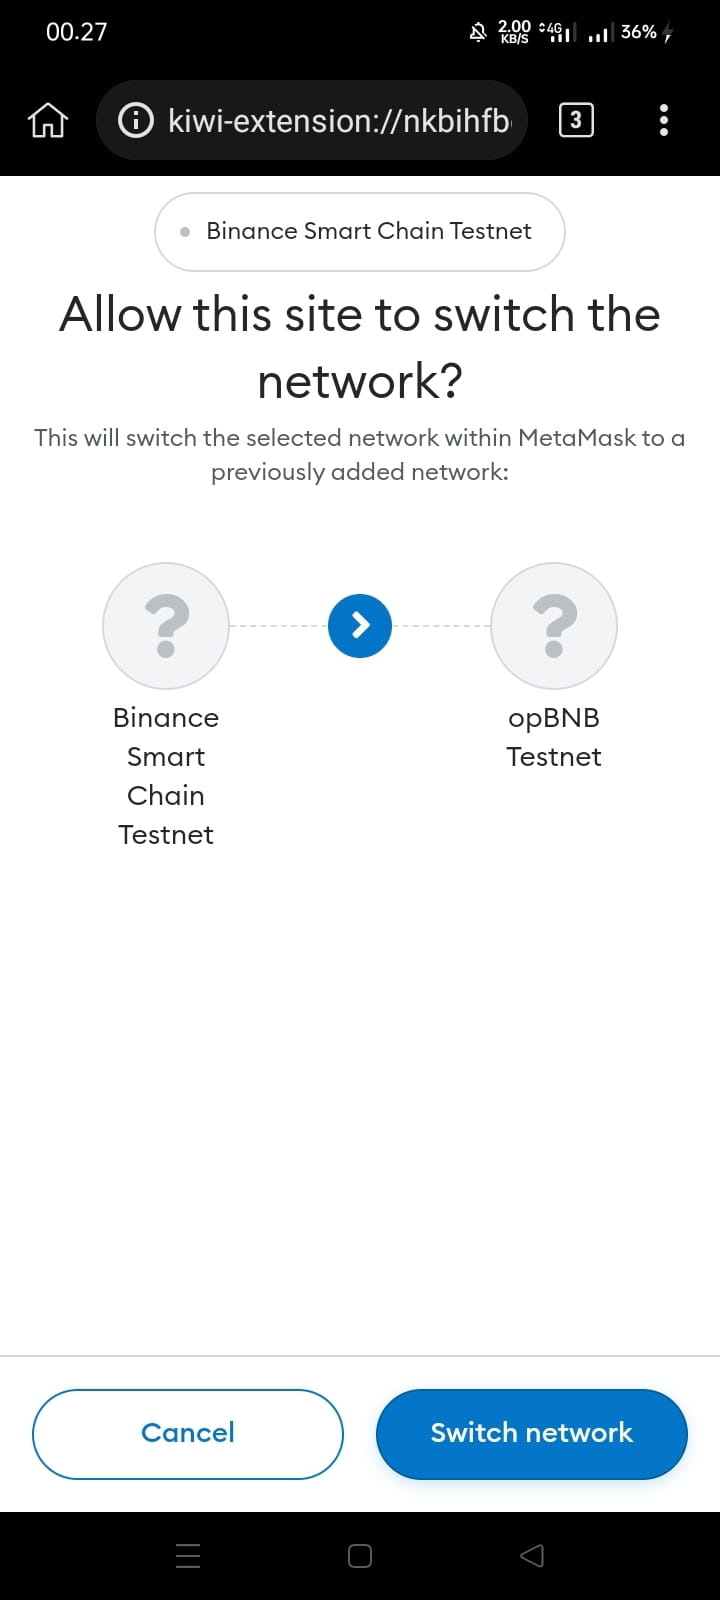Screen dimensions: 720x1600
Task: Open the tab switcher showing 3 tabs
Action: (x=575, y=121)
